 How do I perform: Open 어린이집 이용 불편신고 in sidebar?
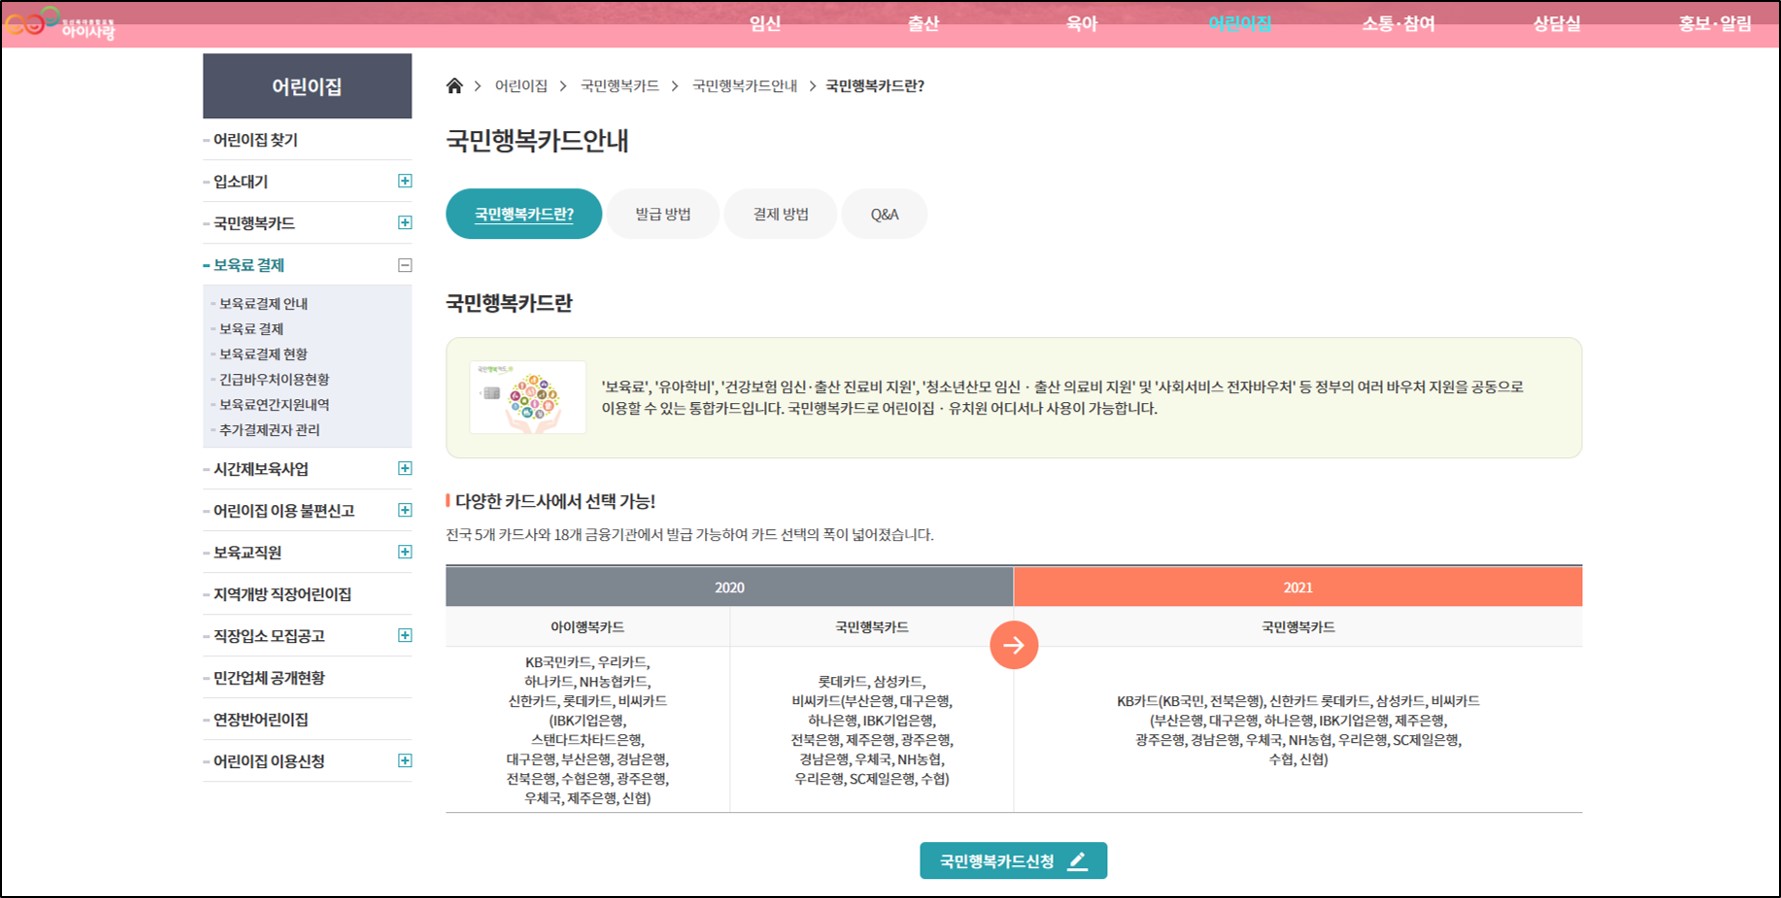coord(284,511)
